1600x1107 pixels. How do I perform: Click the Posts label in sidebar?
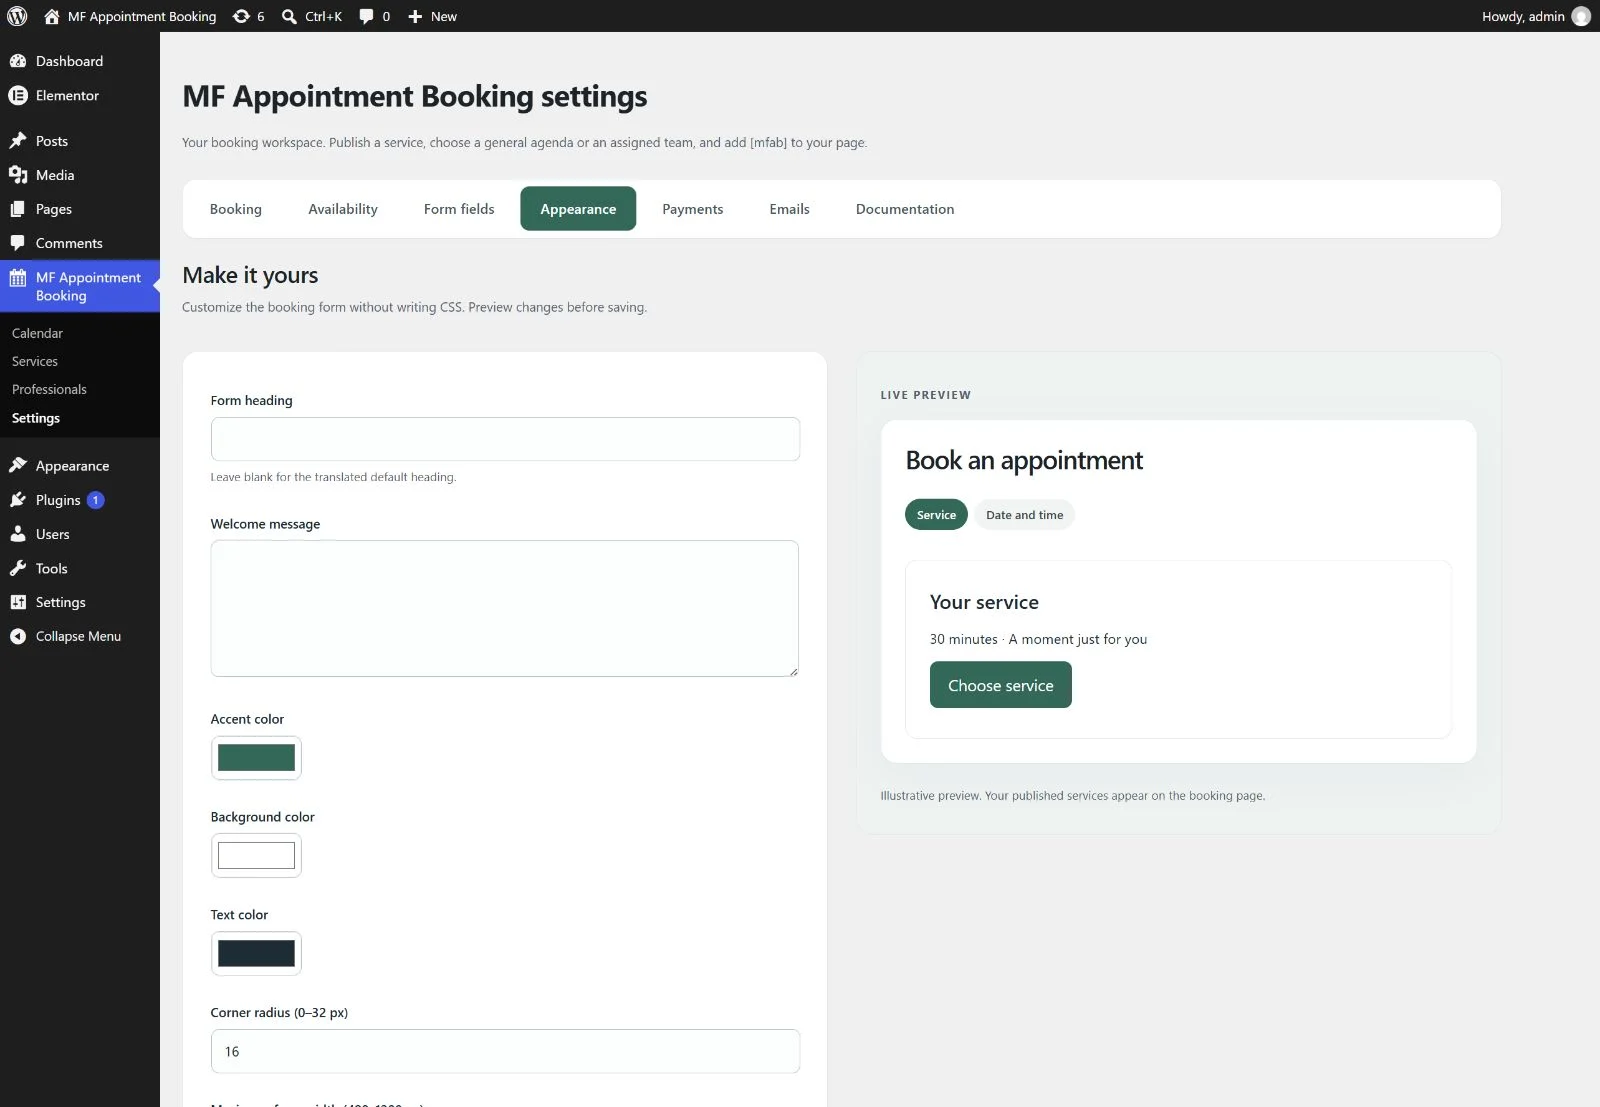coord(52,141)
